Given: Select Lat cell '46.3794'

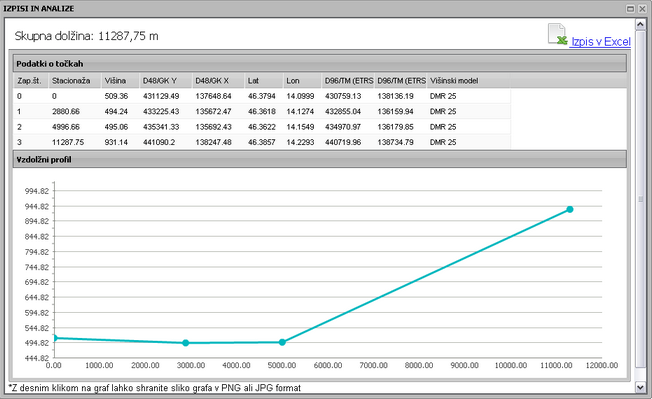Looking at the screenshot, I should 262,96.
